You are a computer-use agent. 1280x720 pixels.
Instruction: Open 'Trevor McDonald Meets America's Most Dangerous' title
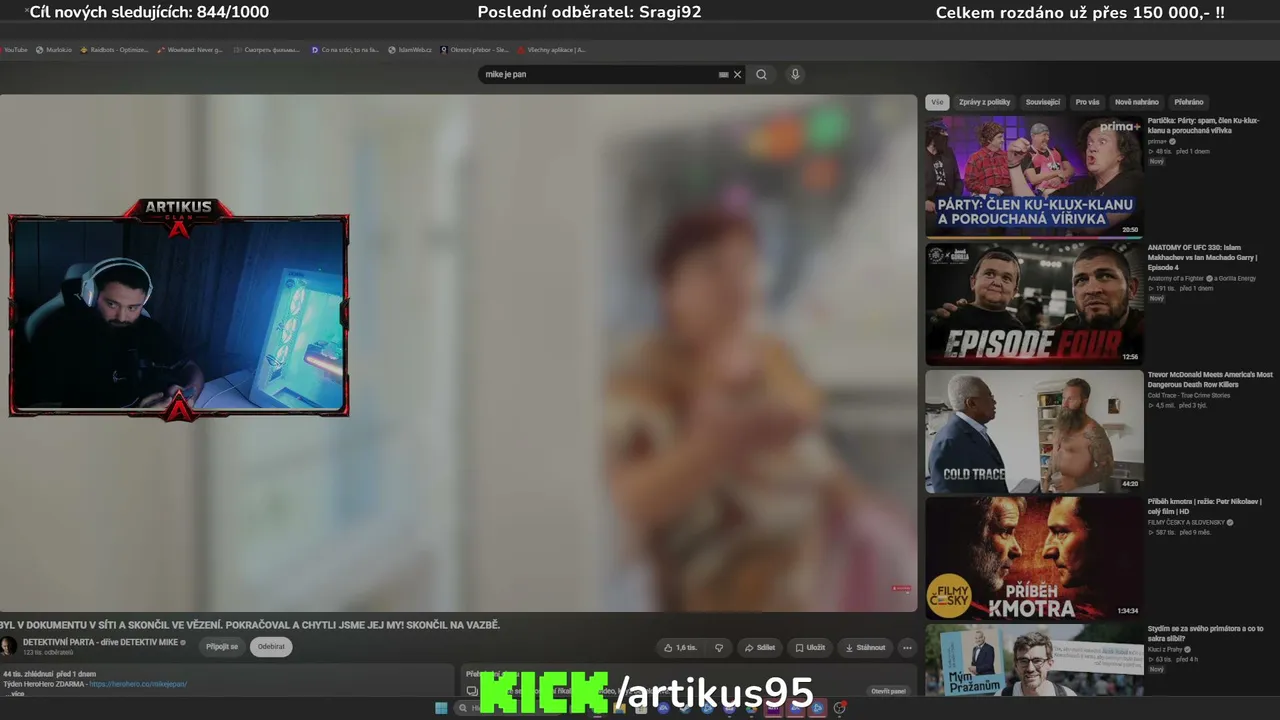coord(1210,379)
